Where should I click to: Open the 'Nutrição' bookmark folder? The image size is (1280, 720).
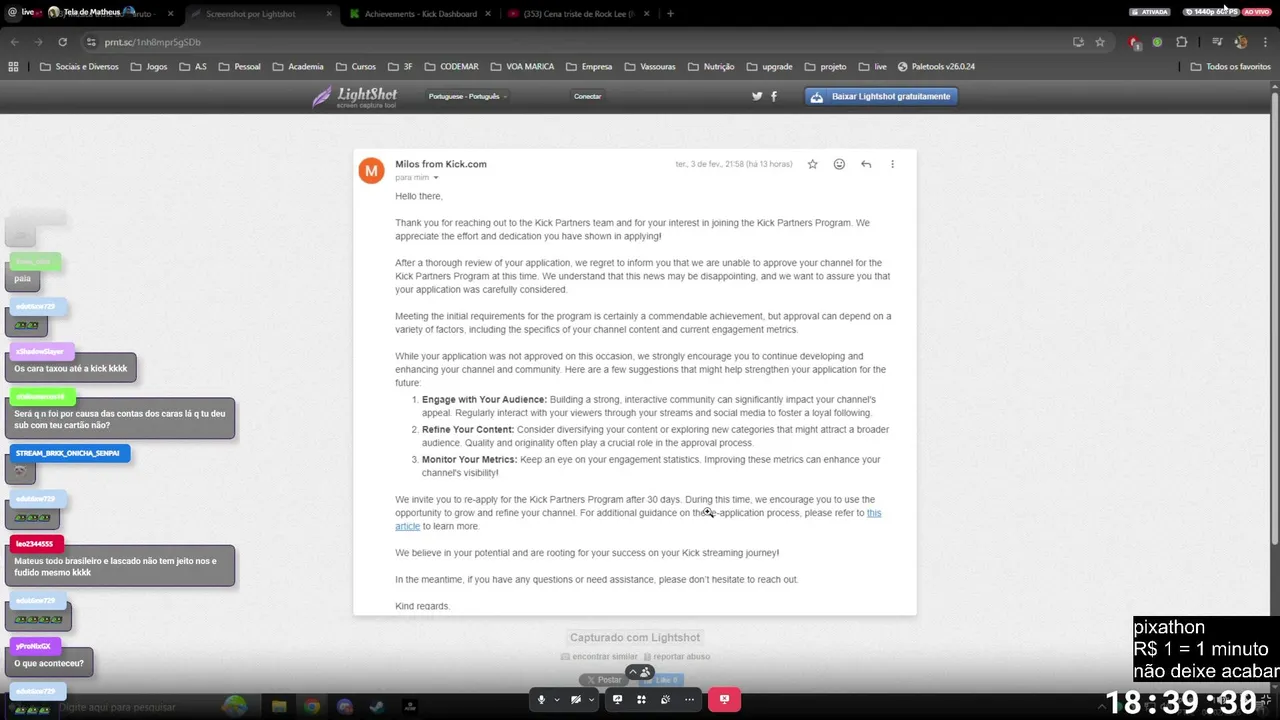click(x=710, y=67)
